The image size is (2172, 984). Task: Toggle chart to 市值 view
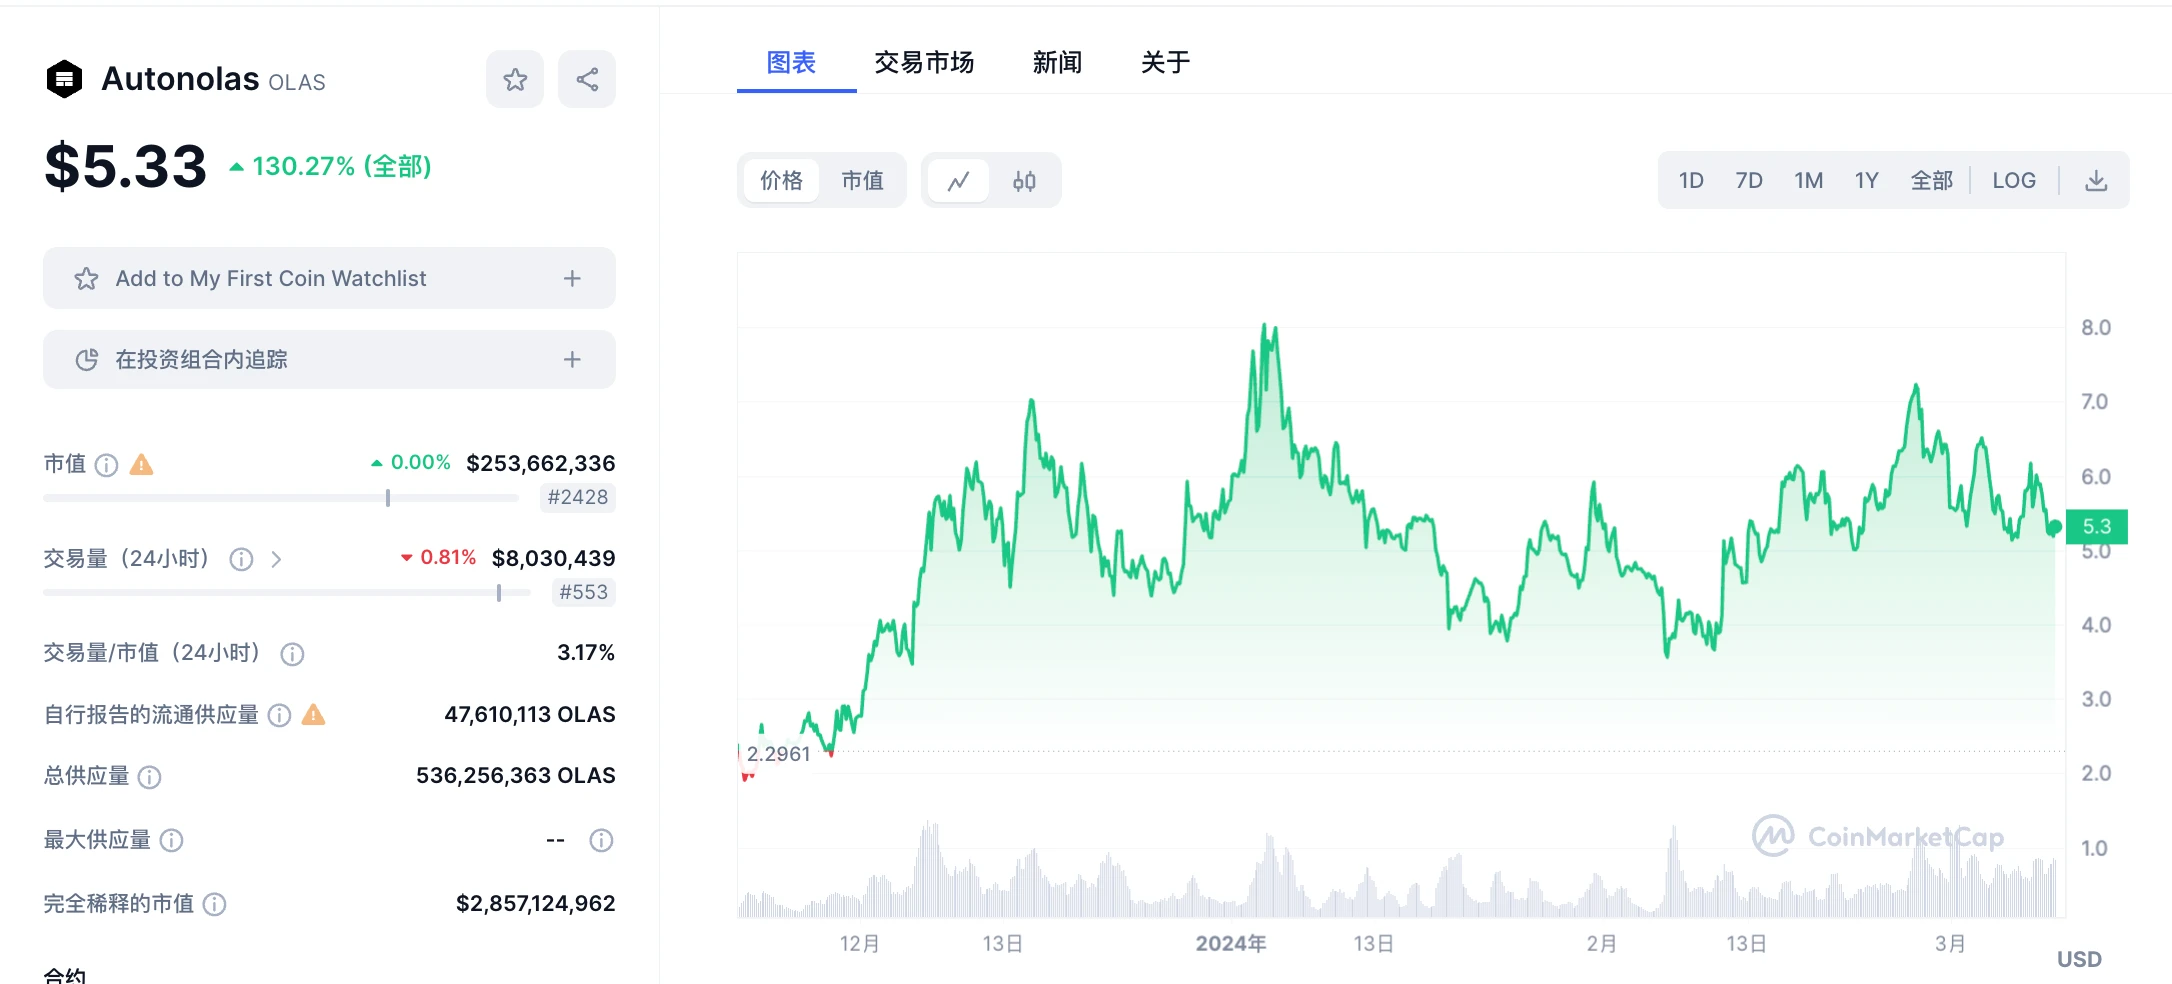pyautogui.click(x=862, y=181)
